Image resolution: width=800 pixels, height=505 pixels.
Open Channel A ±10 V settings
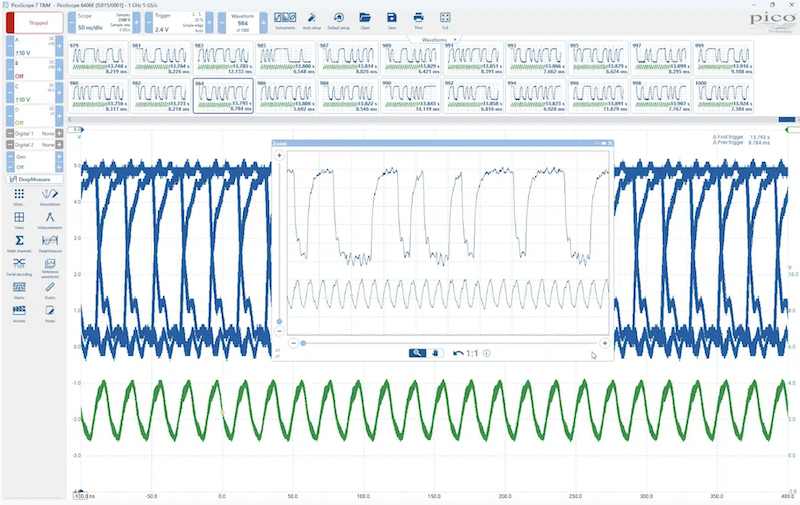coord(30,49)
